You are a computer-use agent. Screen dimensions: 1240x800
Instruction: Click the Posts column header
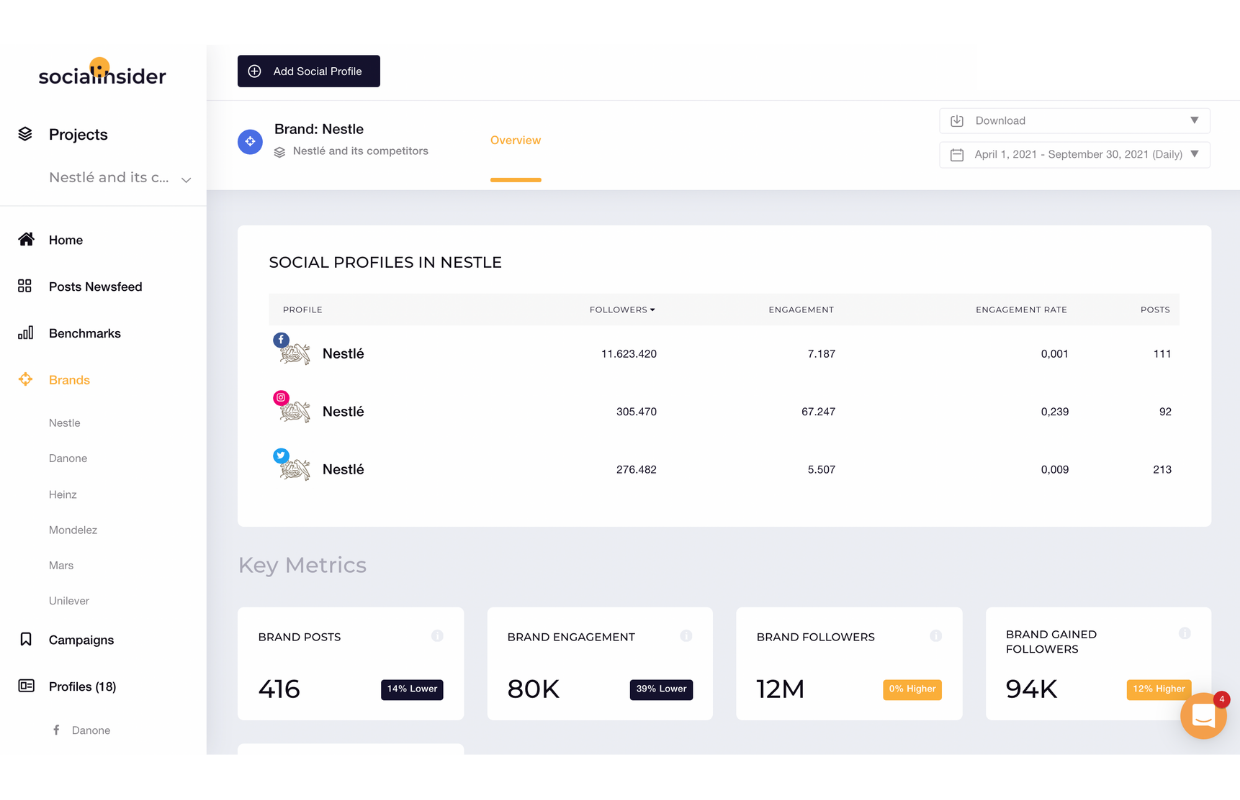(x=1155, y=310)
